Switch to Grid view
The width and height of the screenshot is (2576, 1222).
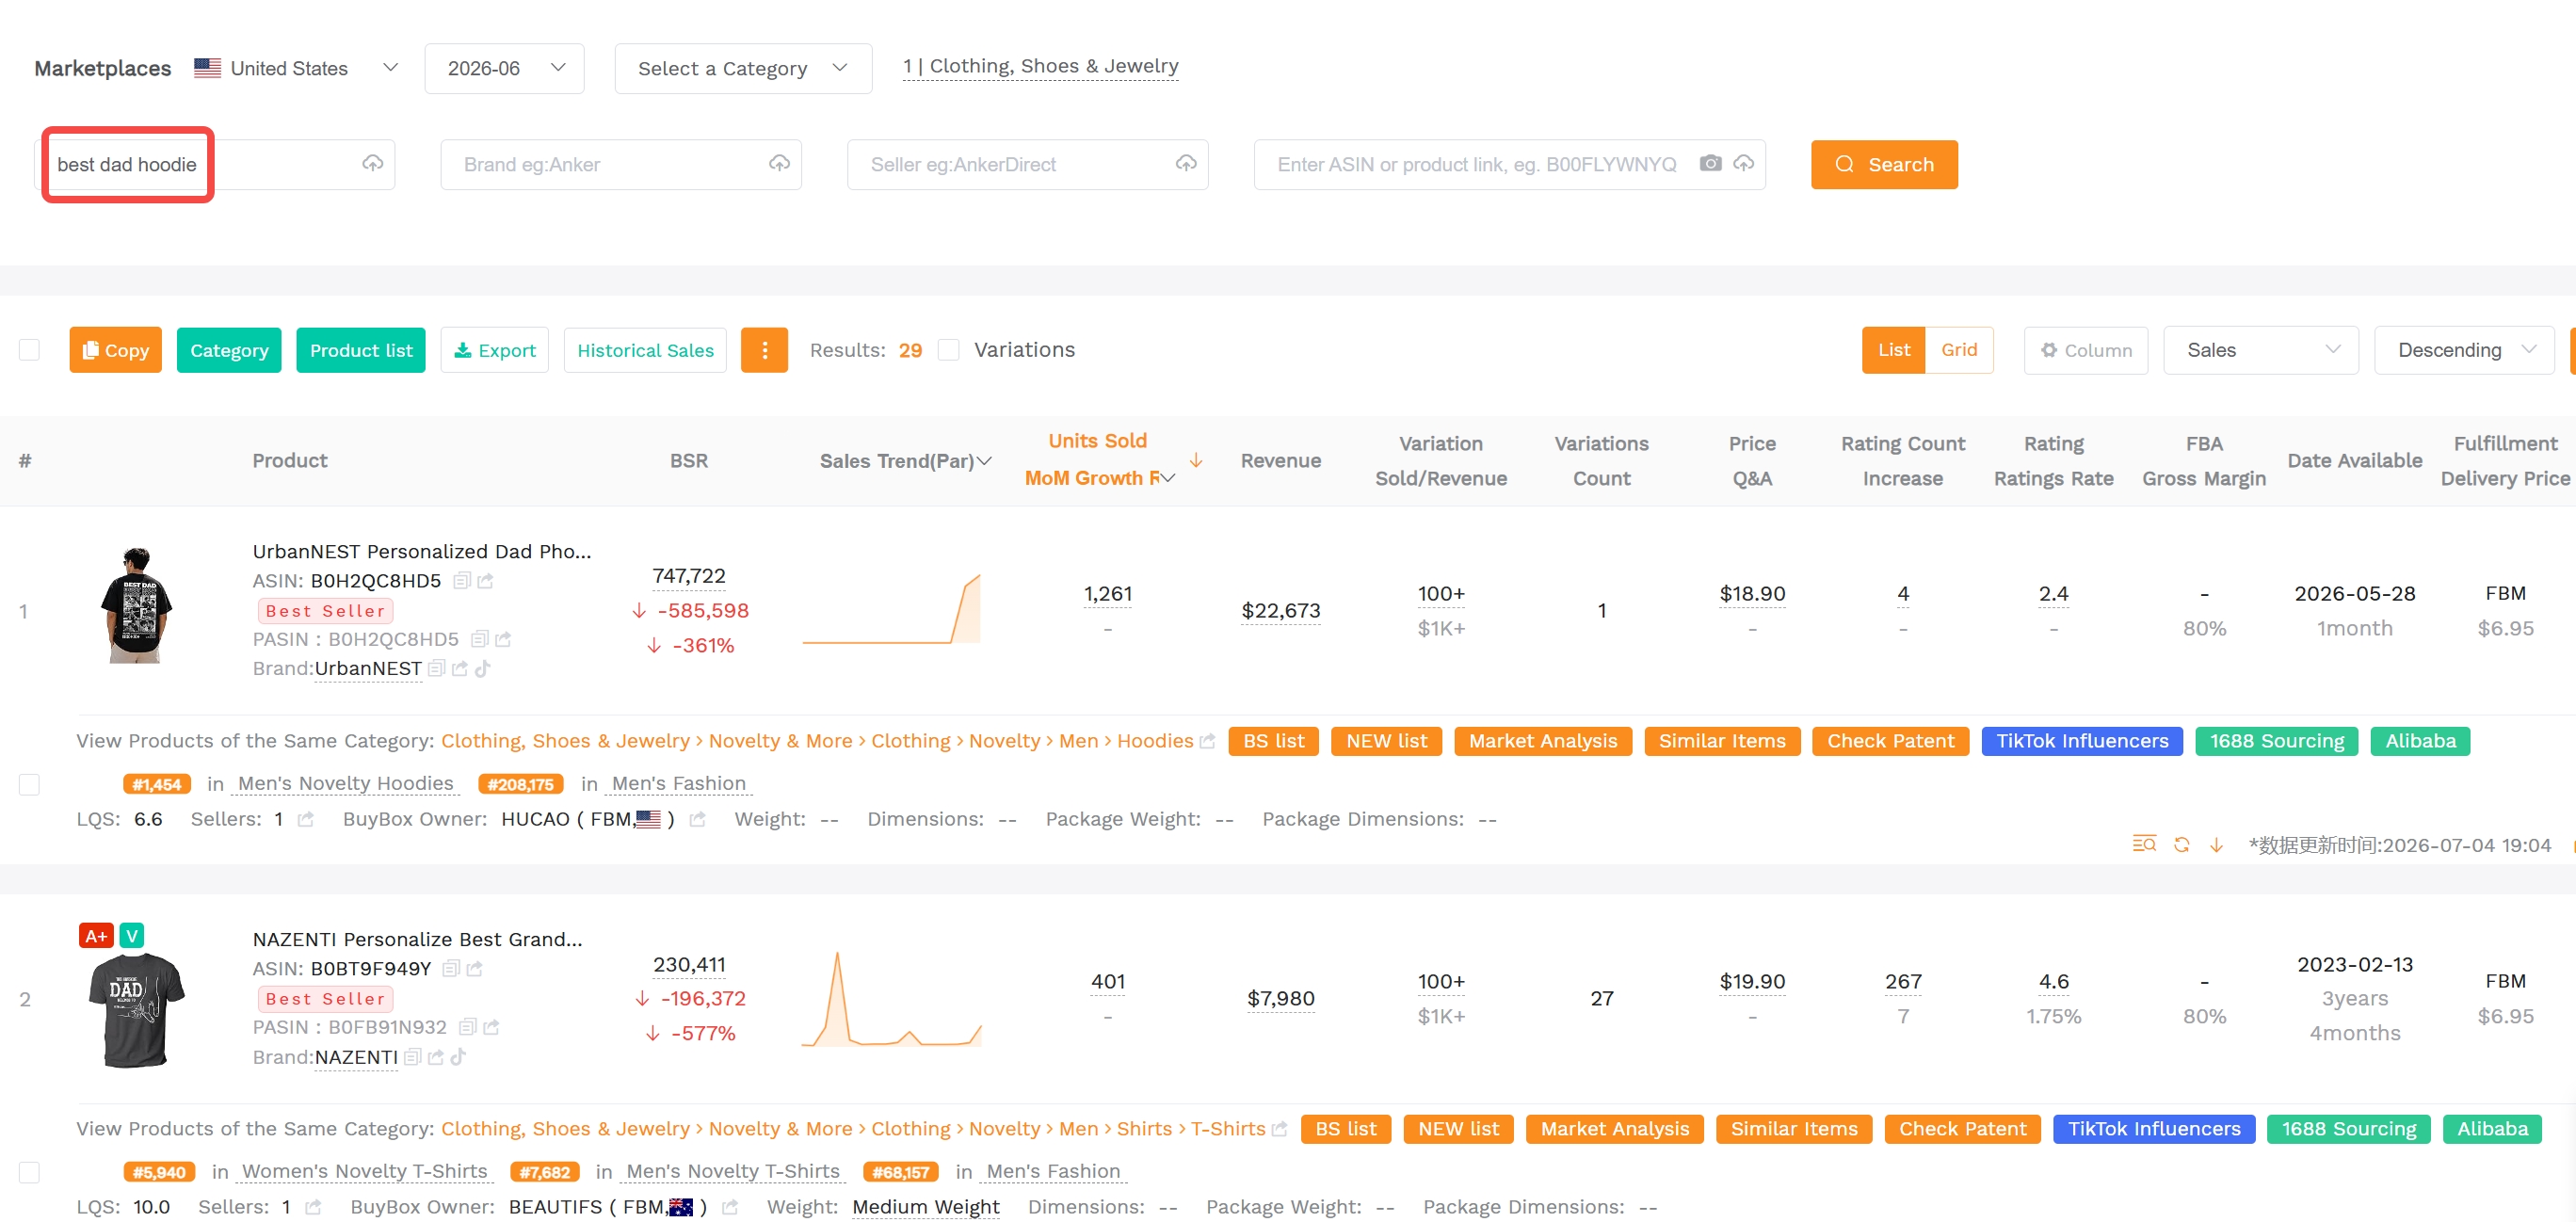point(1959,350)
